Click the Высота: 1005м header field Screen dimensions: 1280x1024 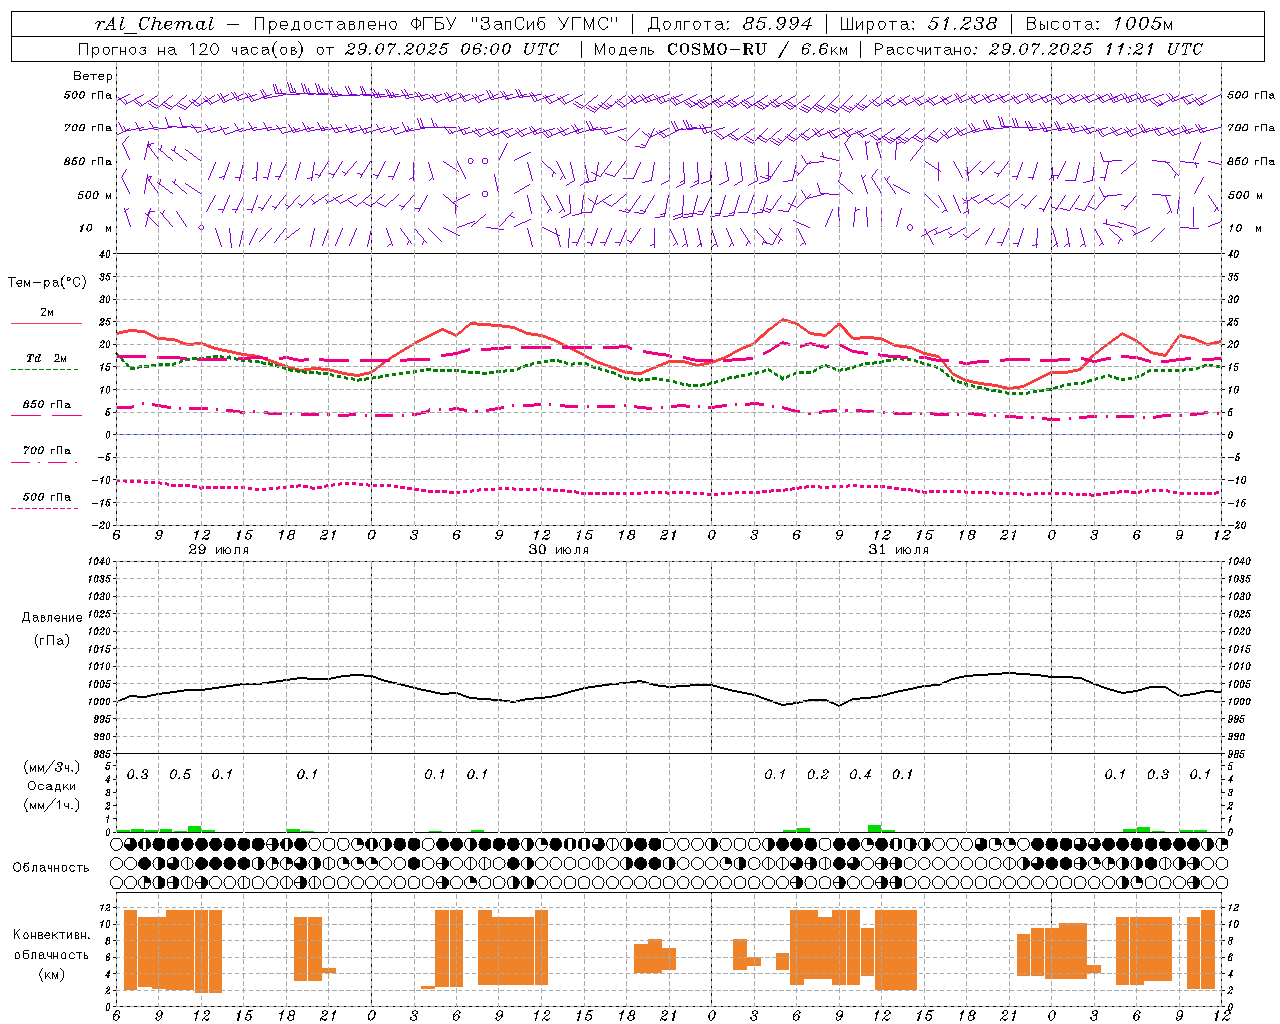(x=1099, y=24)
